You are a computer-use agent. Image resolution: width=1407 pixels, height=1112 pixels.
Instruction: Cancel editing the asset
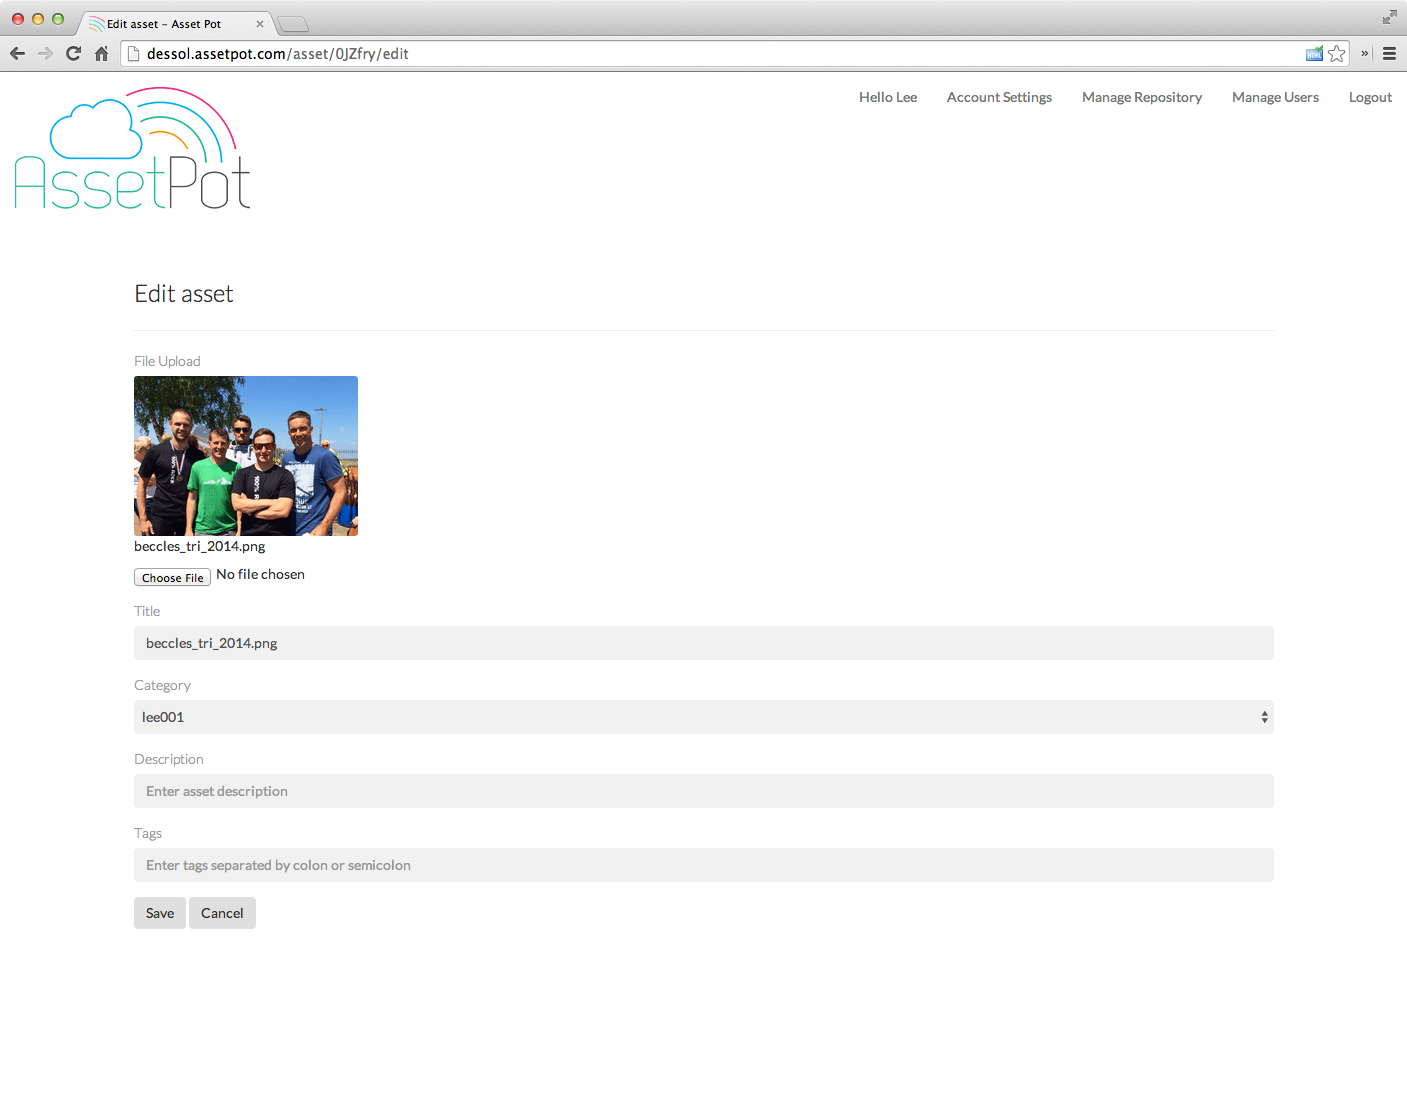click(x=222, y=913)
